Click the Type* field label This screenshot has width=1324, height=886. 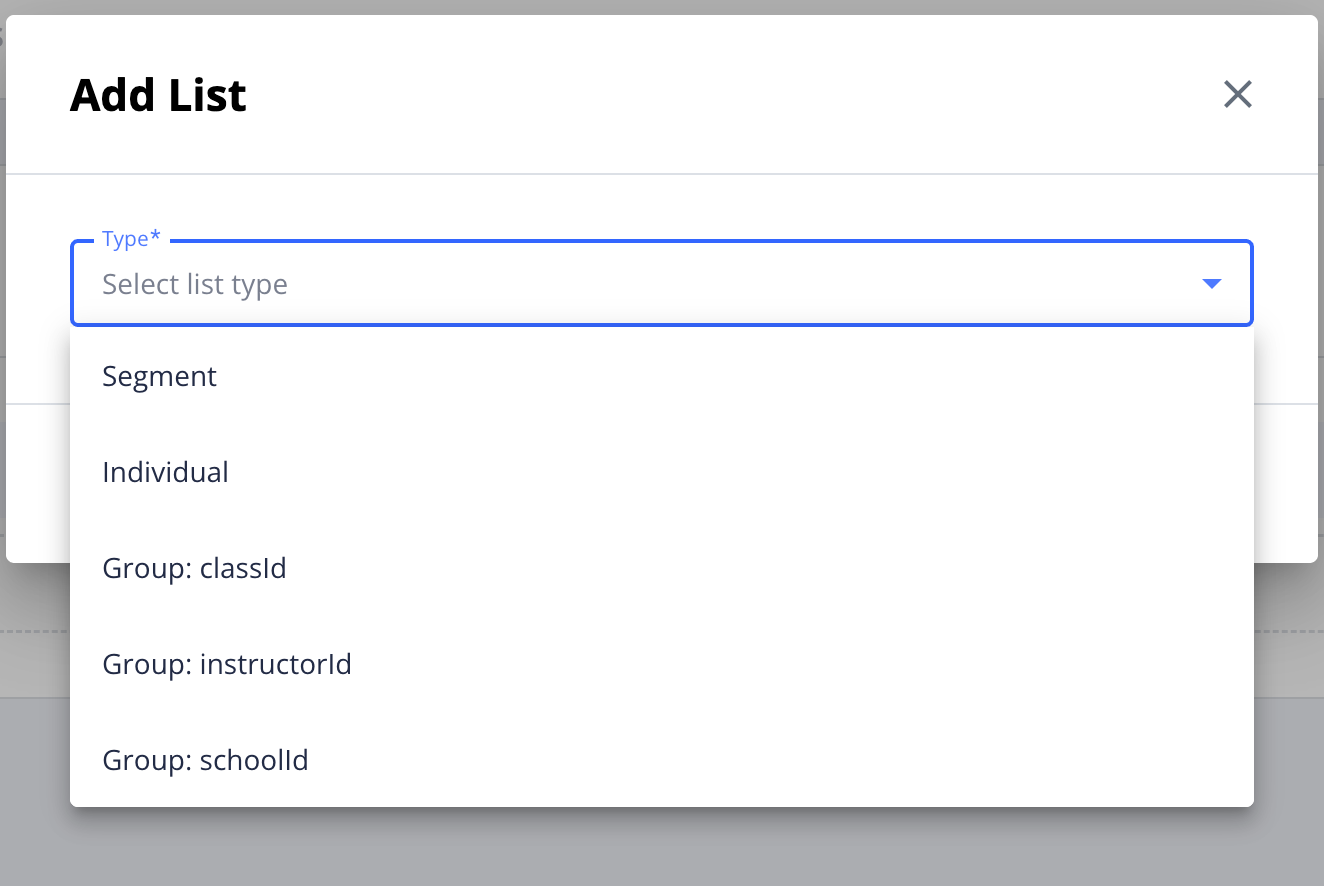click(131, 240)
